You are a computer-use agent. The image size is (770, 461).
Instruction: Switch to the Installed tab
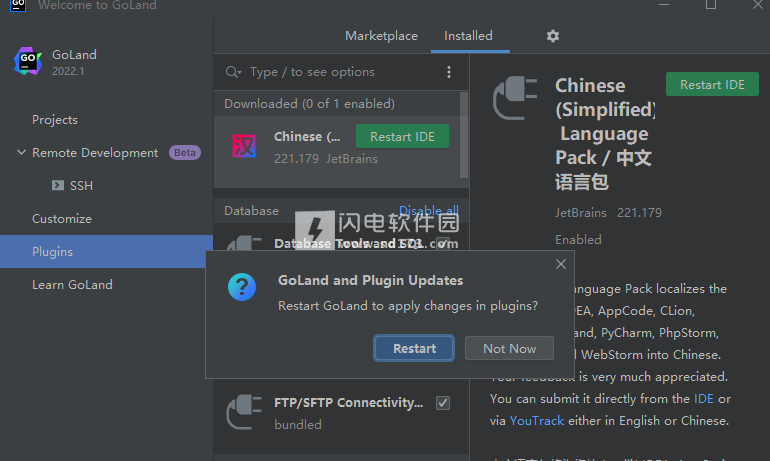pyautogui.click(x=468, y=36)
